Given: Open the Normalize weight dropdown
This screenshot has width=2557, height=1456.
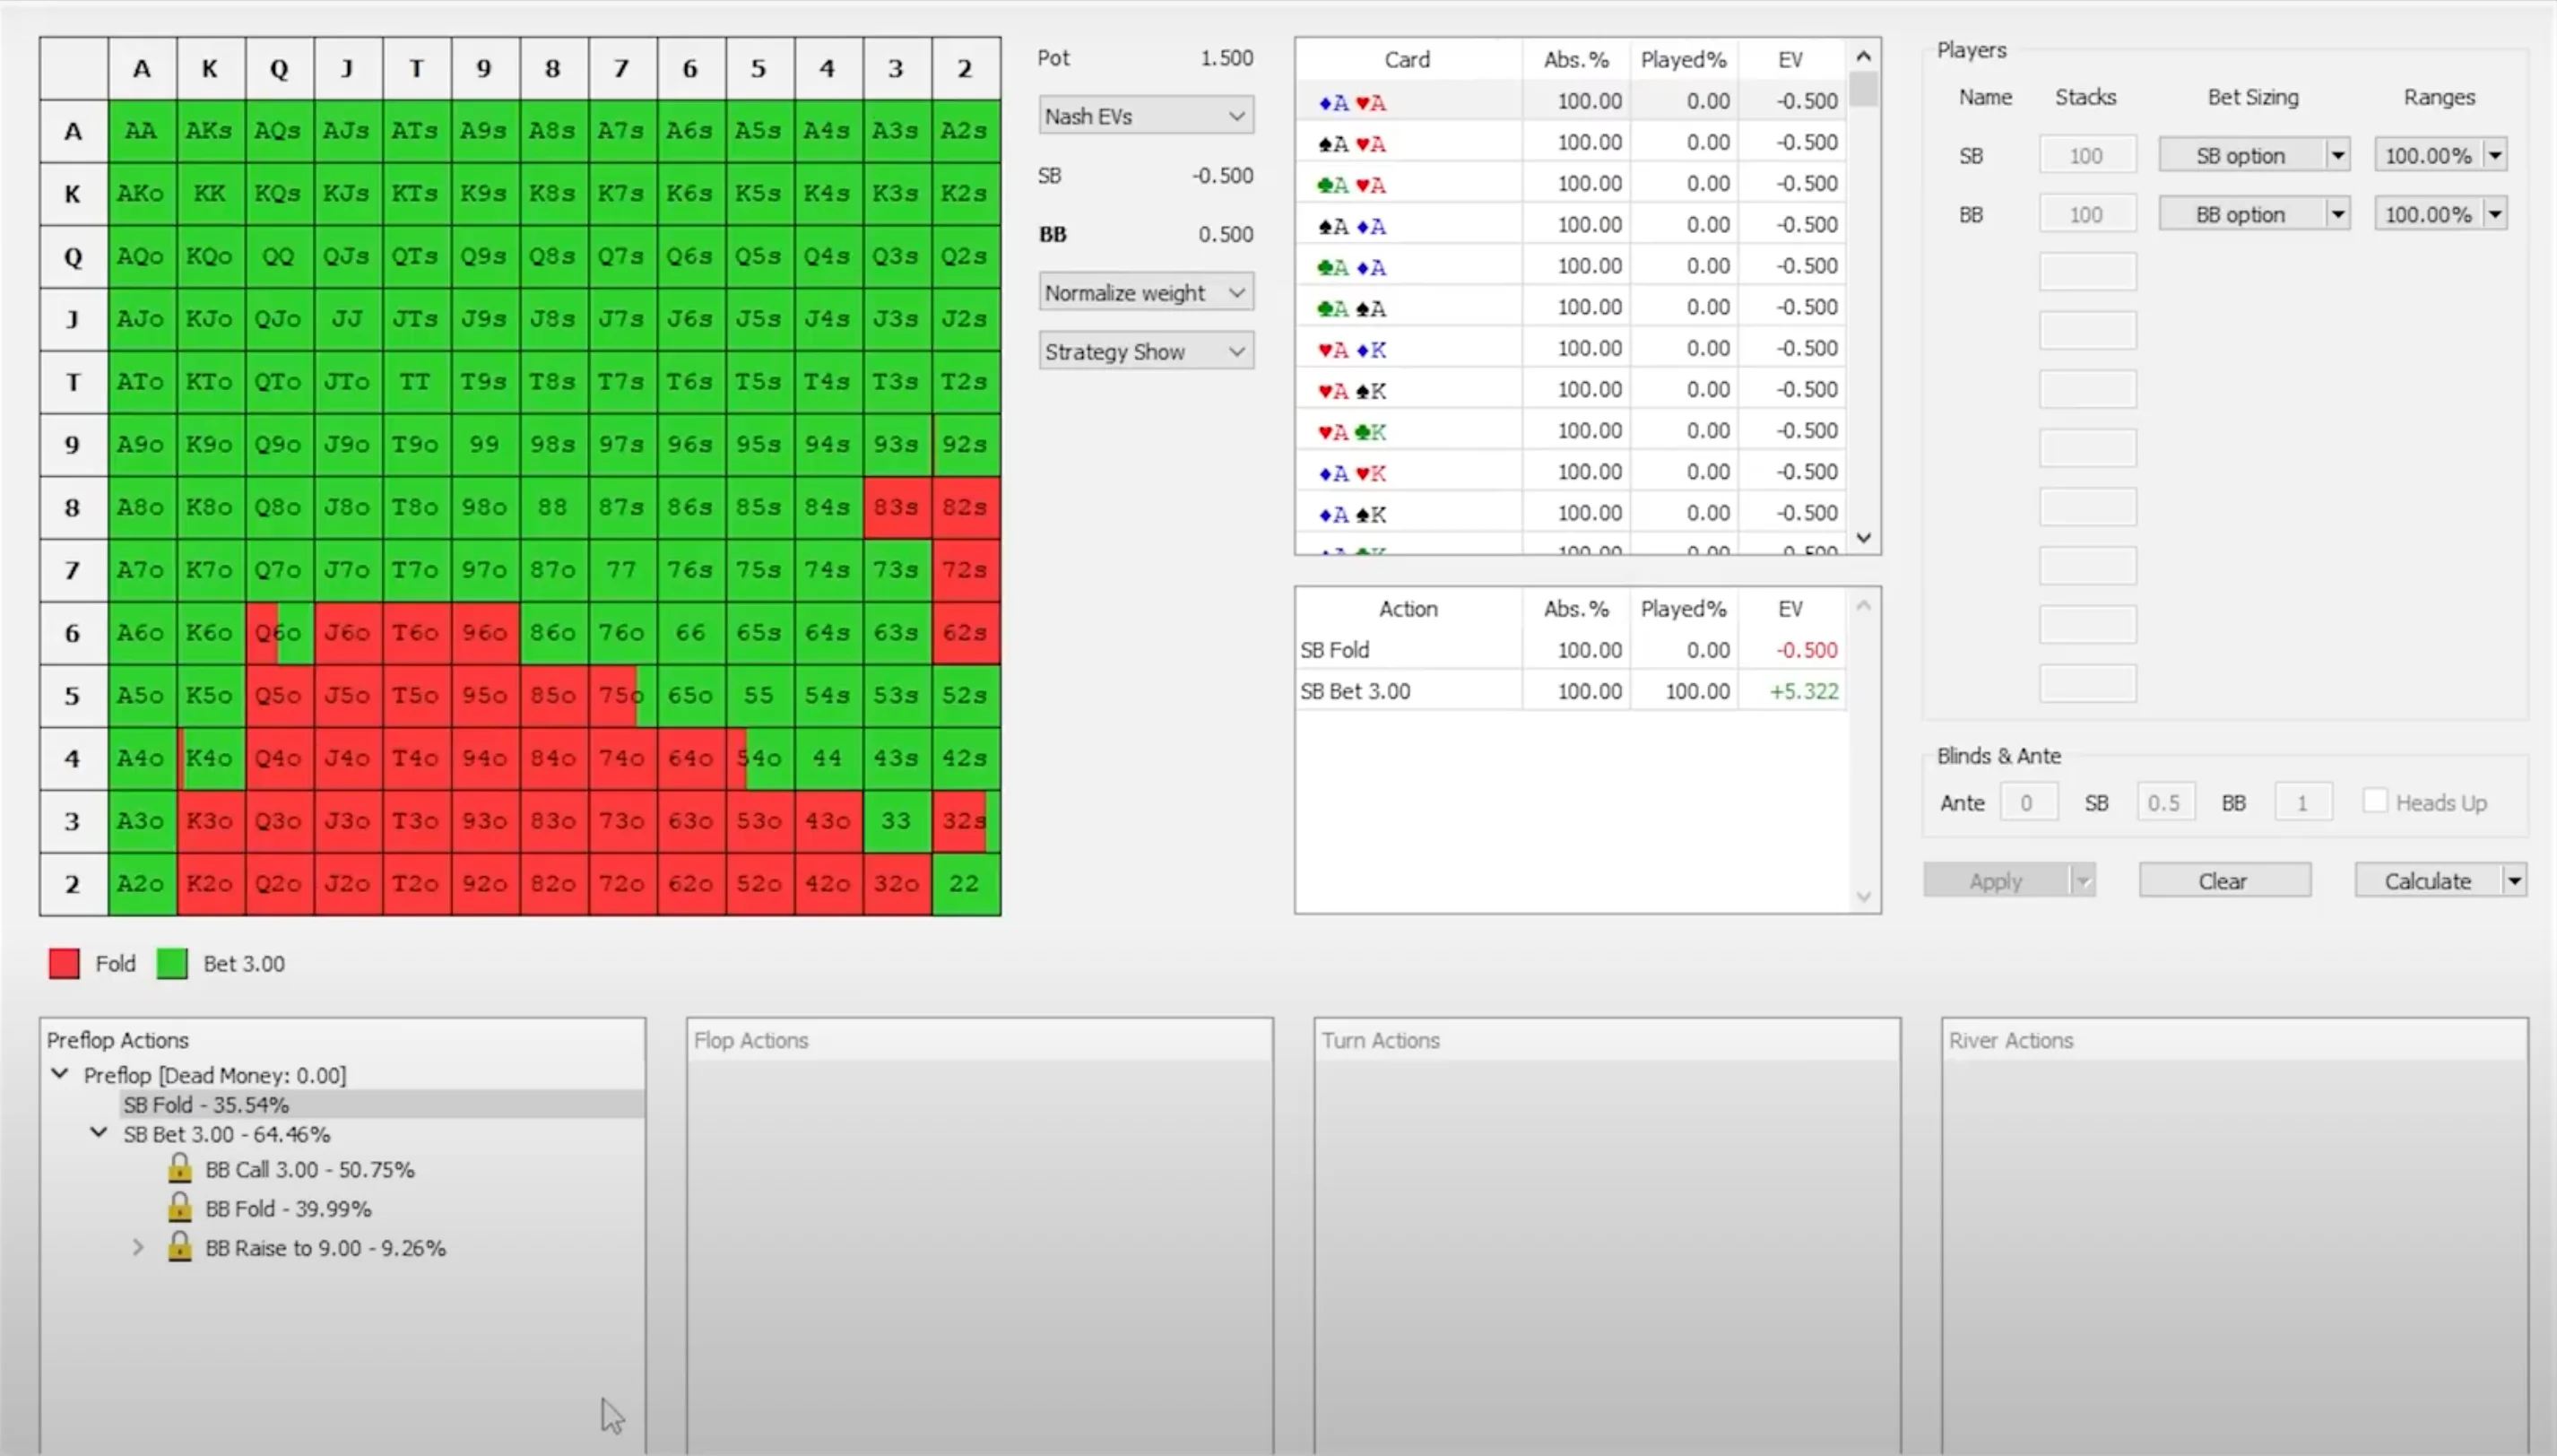Looking at the screenshot, I should point(1145,292).
